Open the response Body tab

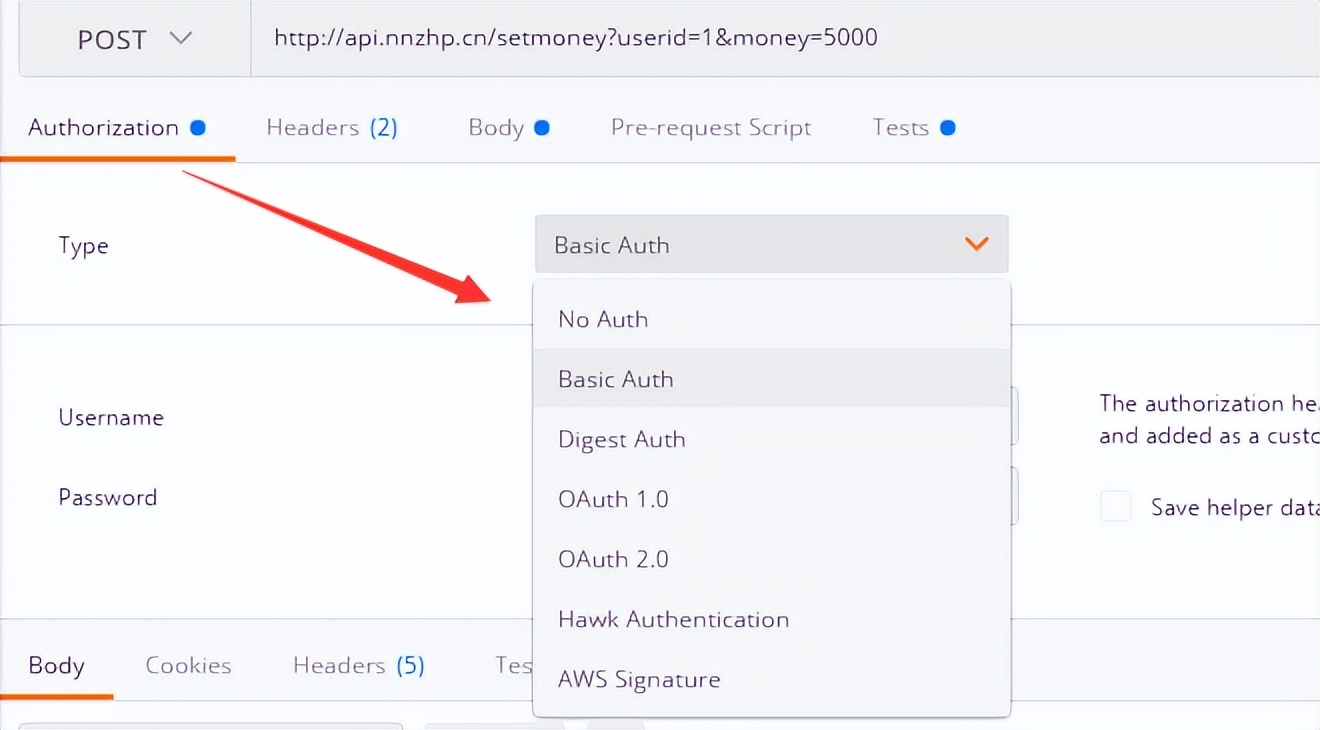[56, 666]
